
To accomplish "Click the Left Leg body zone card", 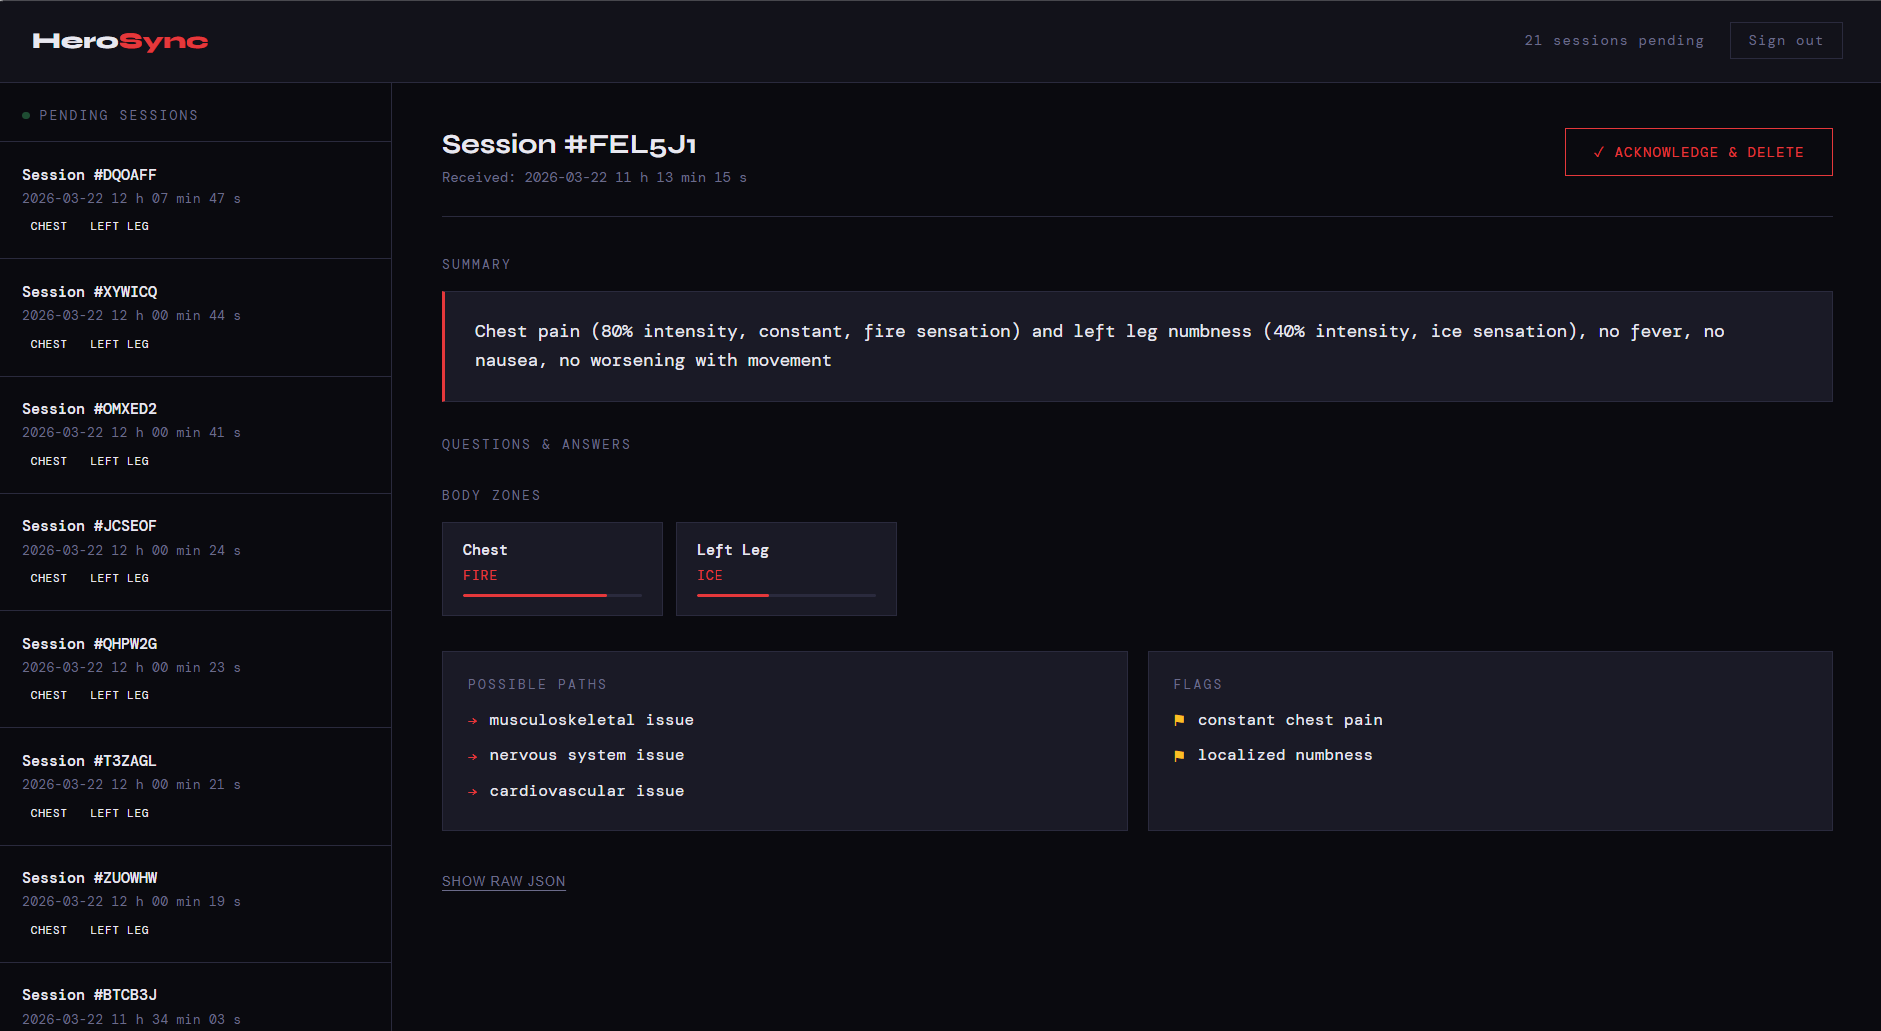I will (x=786, y=569).
